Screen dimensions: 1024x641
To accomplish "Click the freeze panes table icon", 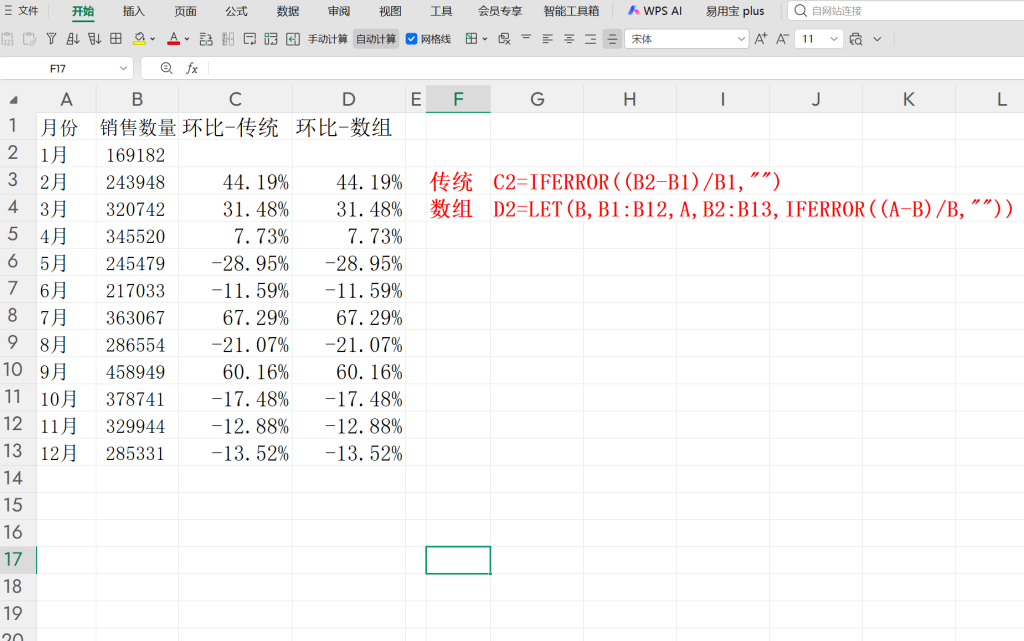I will [x=471, y=39].
